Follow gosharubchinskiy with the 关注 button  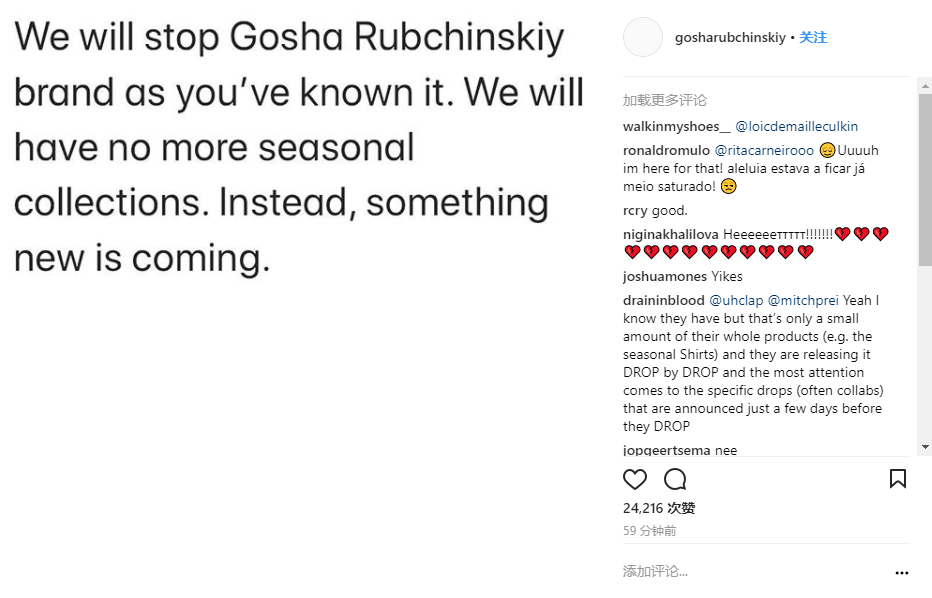tap(813, 37)
